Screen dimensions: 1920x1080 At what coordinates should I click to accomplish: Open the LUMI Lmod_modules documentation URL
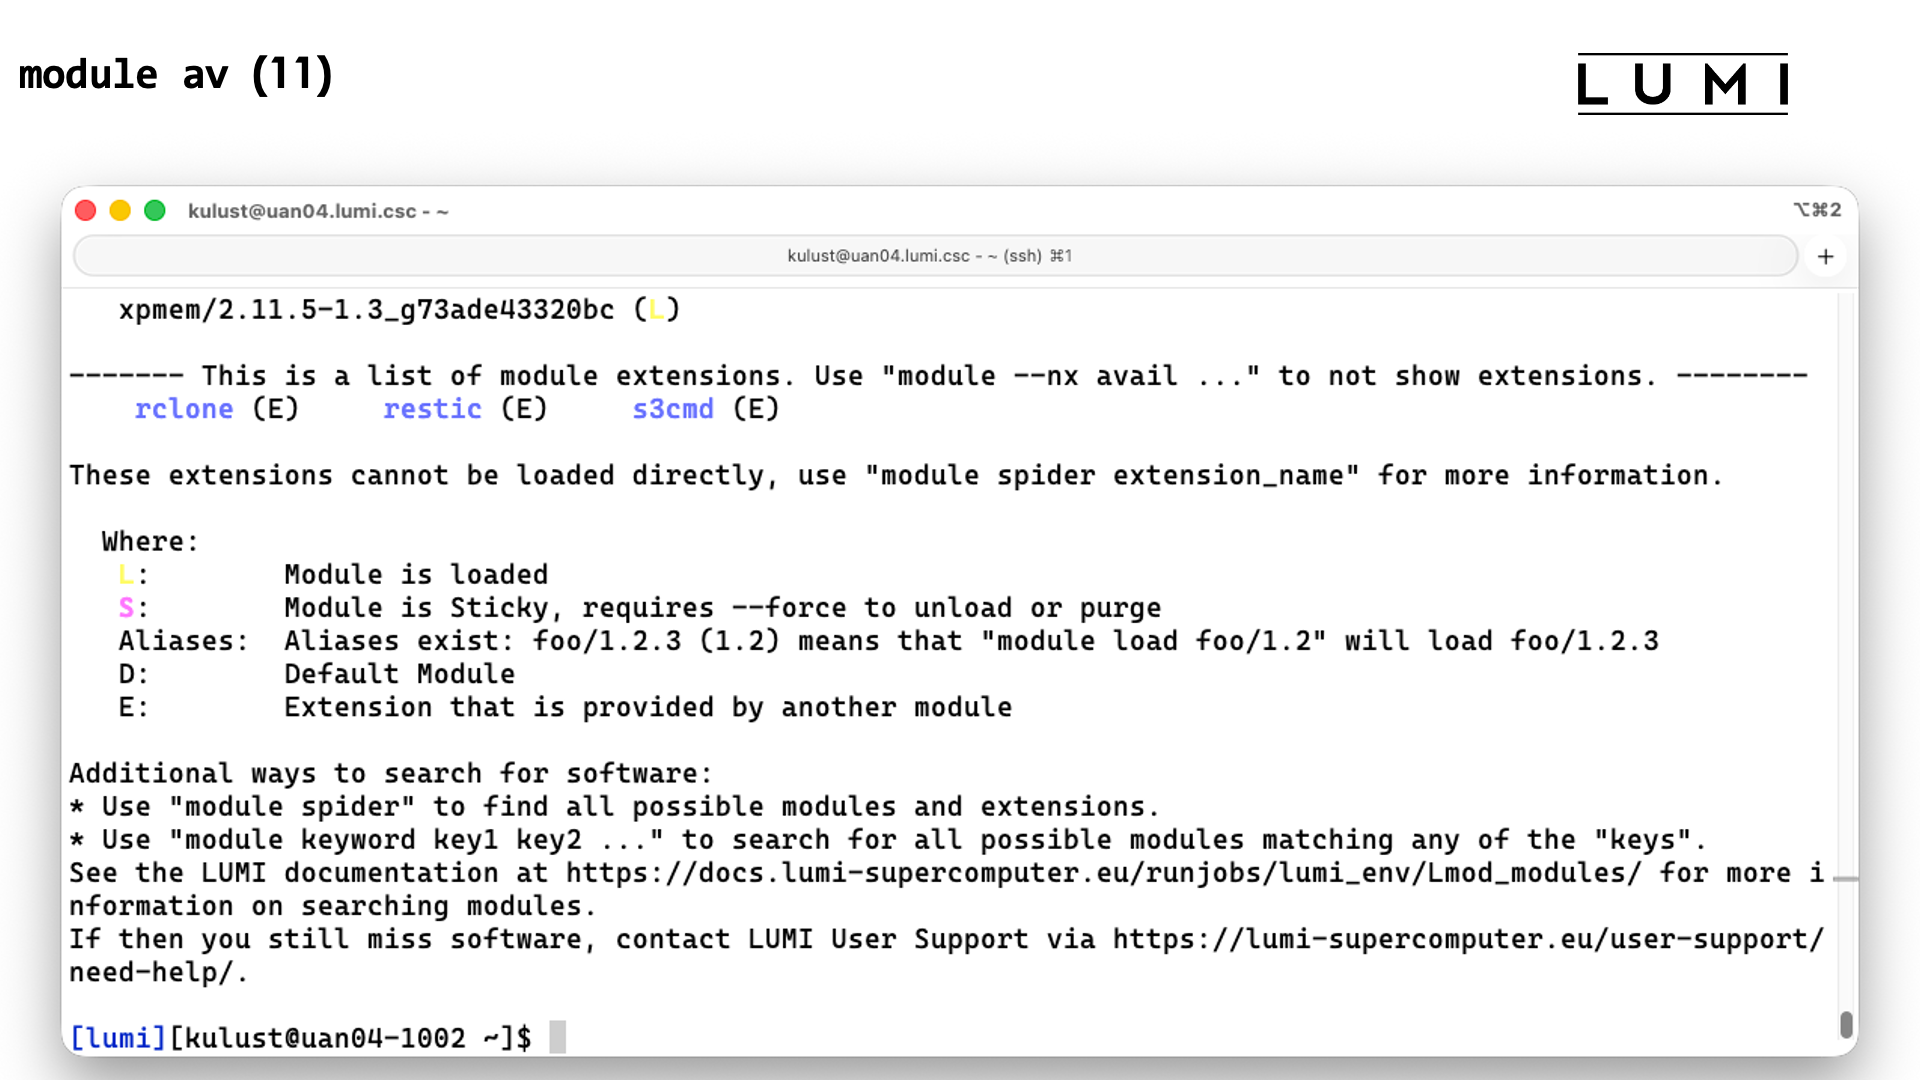click(1100, 872)
